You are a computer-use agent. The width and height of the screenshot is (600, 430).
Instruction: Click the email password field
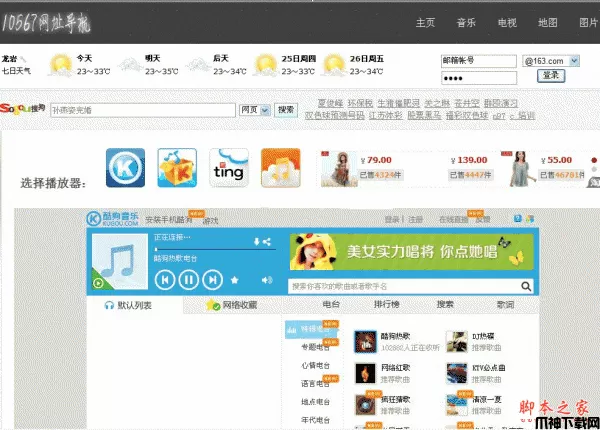click(x=479, y=78)
